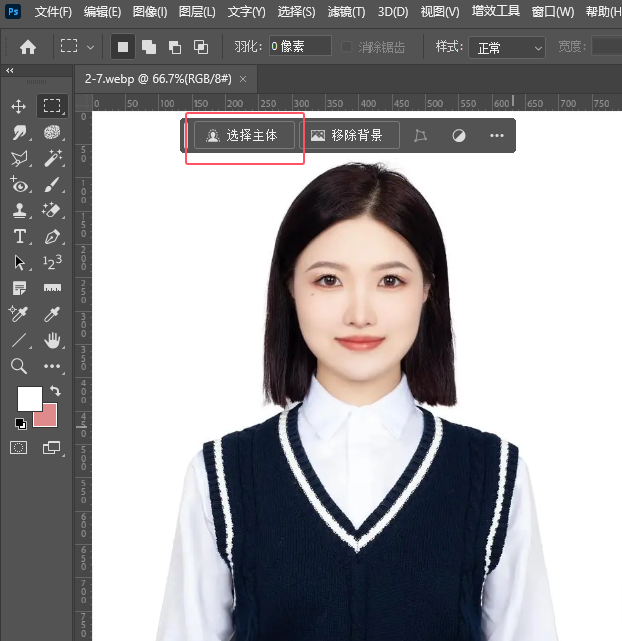Choose Add to Selection mode

pos(149,47)
